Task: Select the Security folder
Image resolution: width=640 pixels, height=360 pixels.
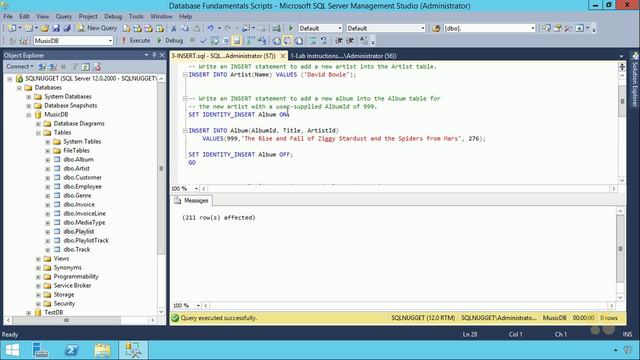Action: 64,303
